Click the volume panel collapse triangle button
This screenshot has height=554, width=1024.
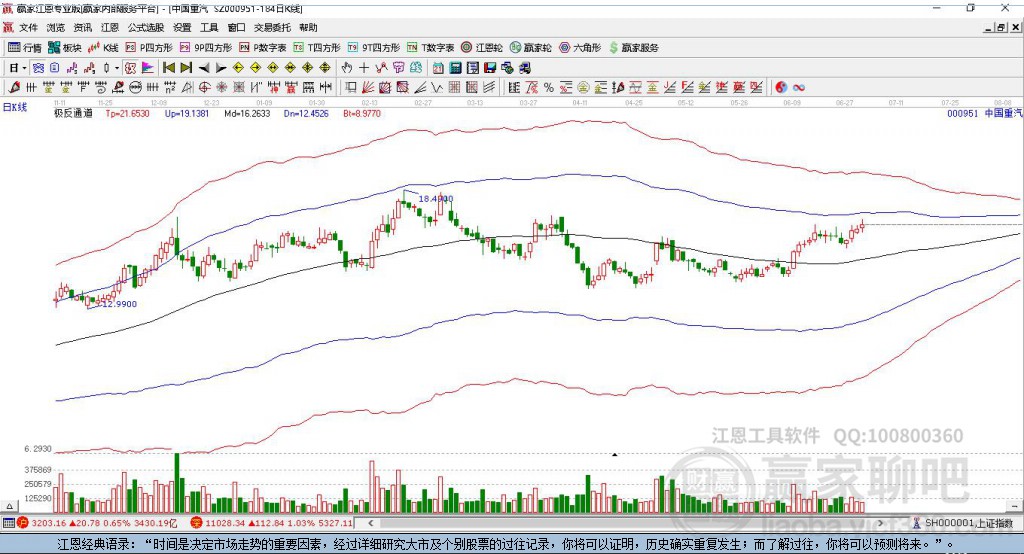[9, 506]
